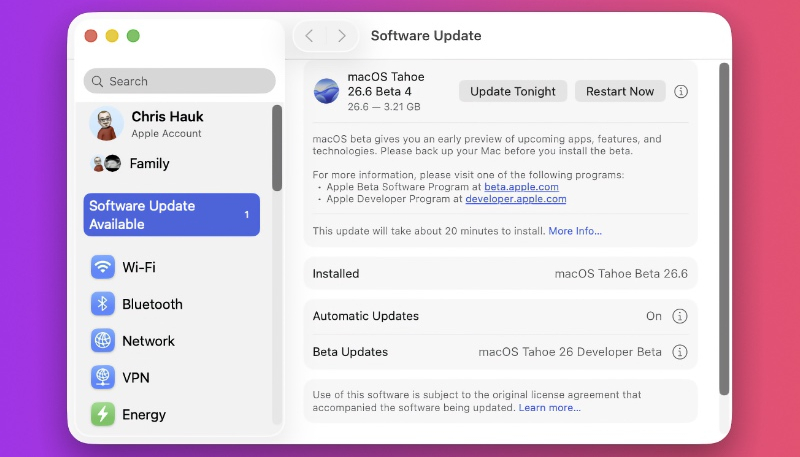Select Software Update Available sidebar item
This screenshot has width=800, height=457.
[172, 215]
